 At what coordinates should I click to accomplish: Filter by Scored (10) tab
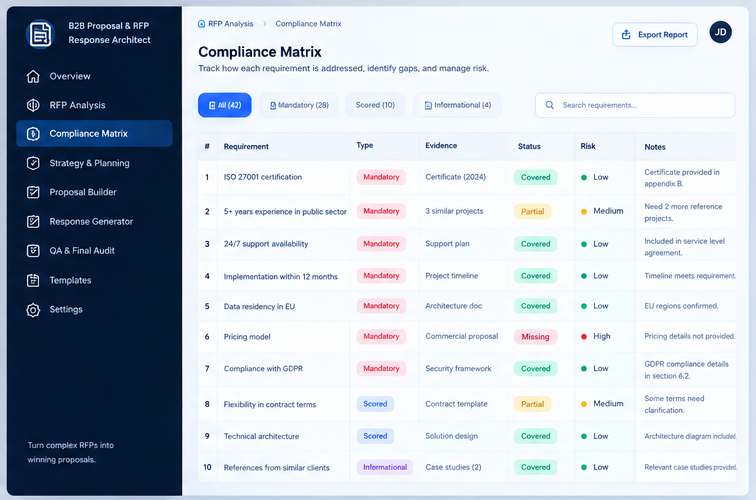375,105
